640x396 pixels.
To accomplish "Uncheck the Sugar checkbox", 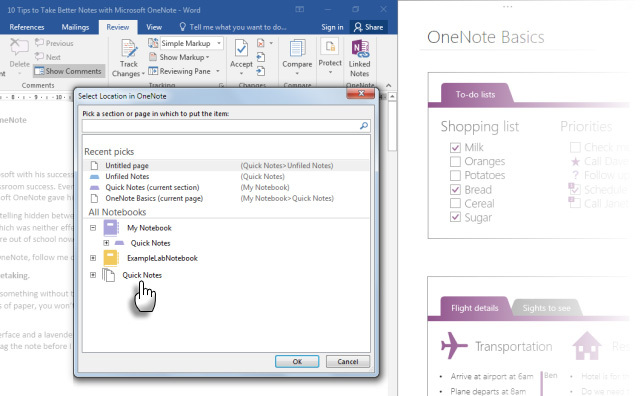I will tap(455, 217).
